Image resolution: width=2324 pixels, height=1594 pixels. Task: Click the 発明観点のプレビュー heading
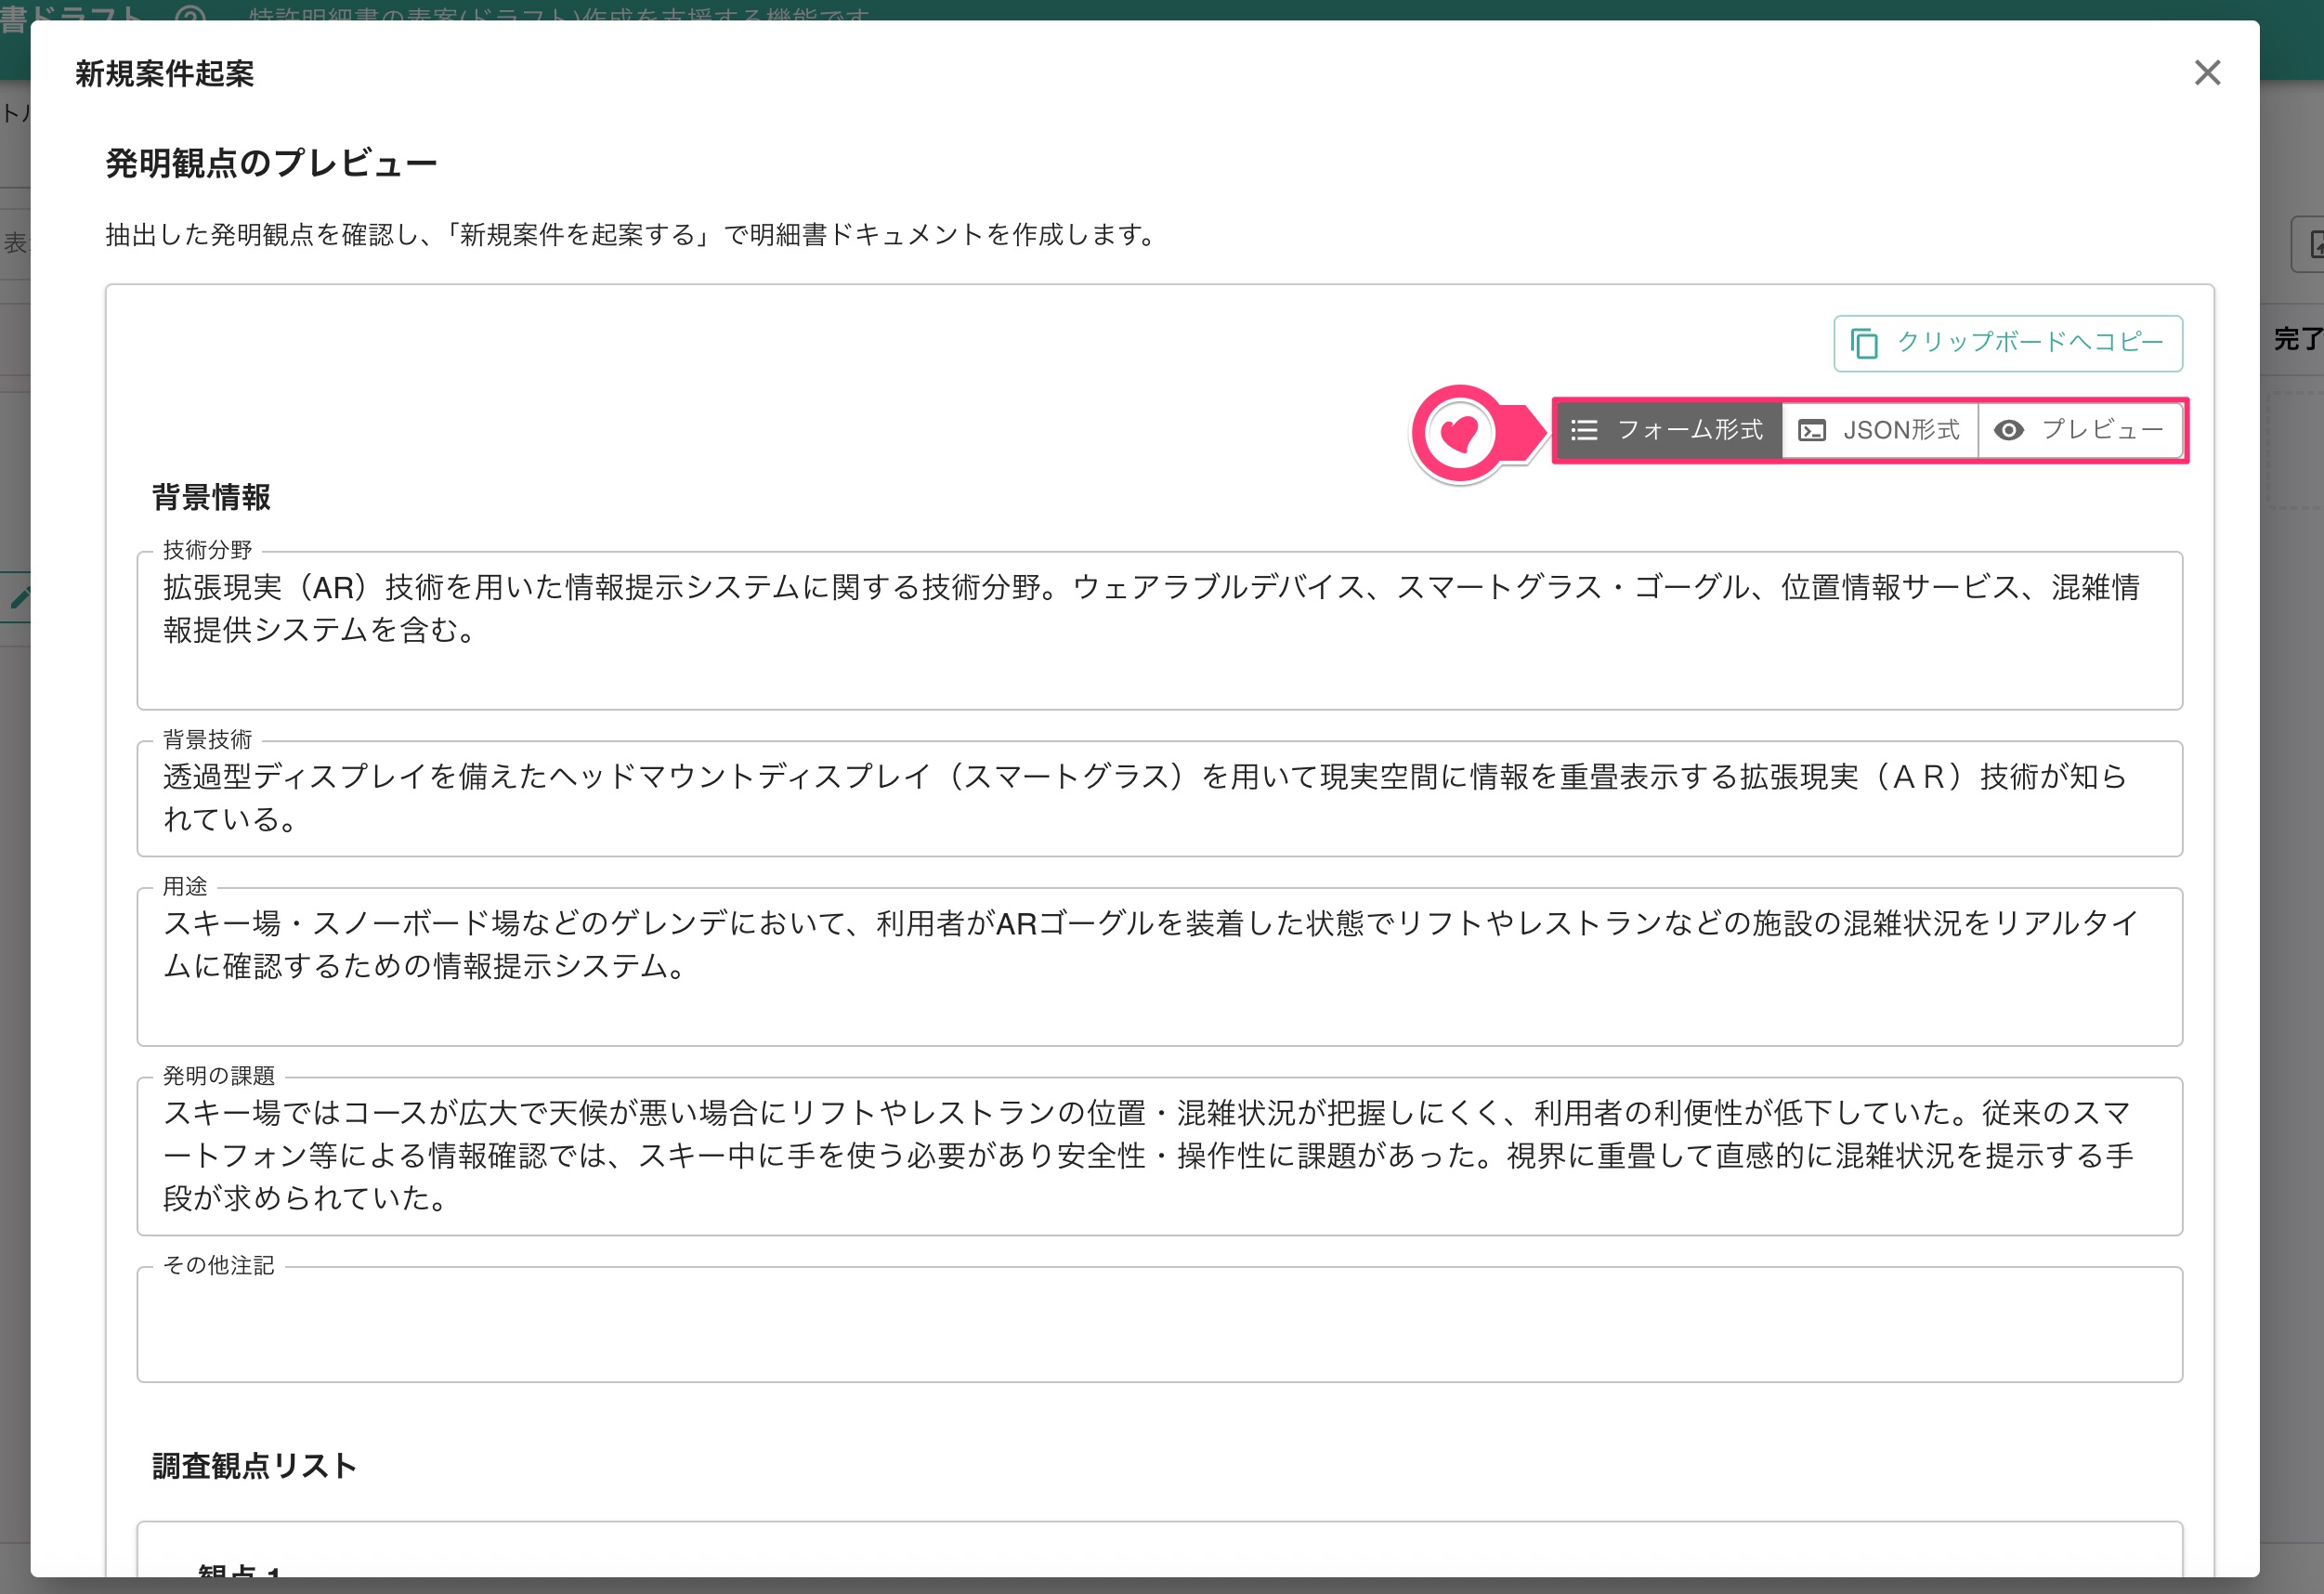pos(271,163)
